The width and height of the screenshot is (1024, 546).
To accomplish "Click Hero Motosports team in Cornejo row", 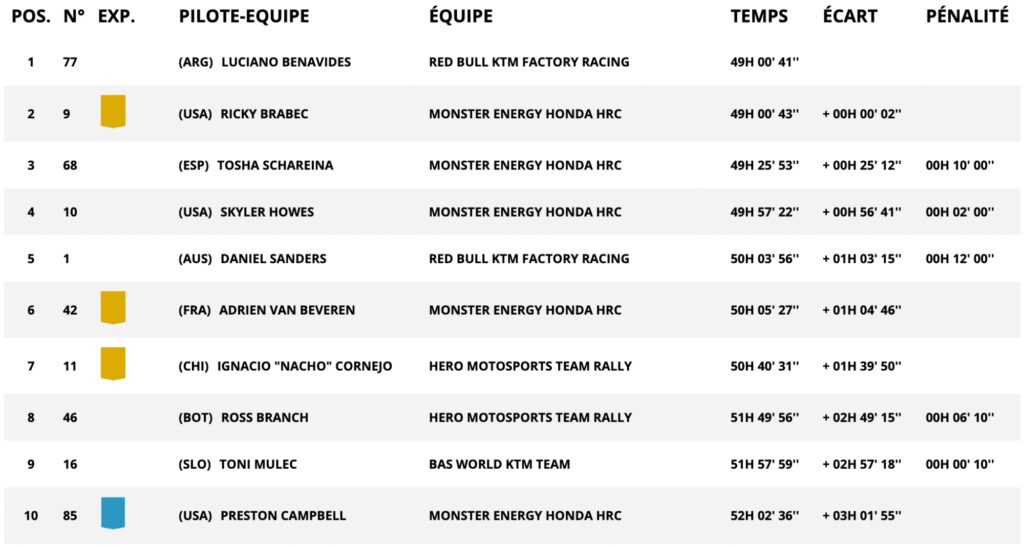I will click(530, 366).
